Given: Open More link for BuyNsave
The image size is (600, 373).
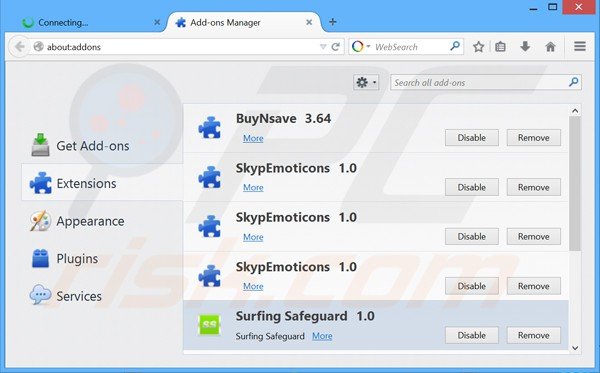Looking at the screenshot, I should 253,138.
